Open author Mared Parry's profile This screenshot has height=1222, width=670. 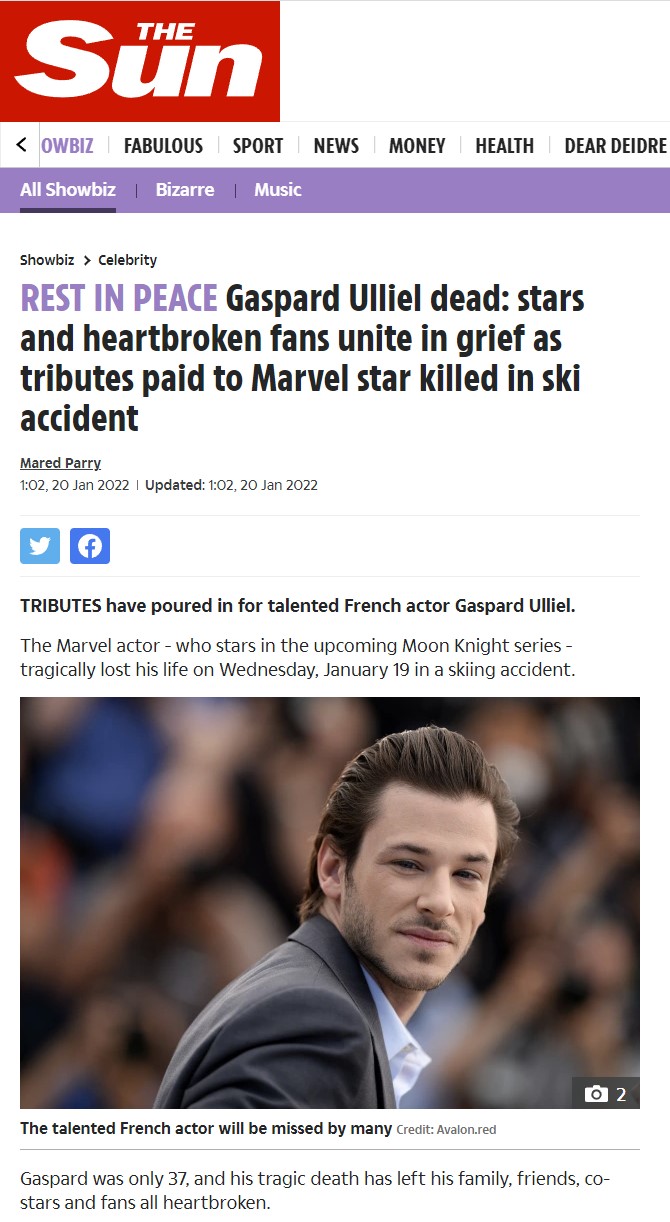[60, 463]
